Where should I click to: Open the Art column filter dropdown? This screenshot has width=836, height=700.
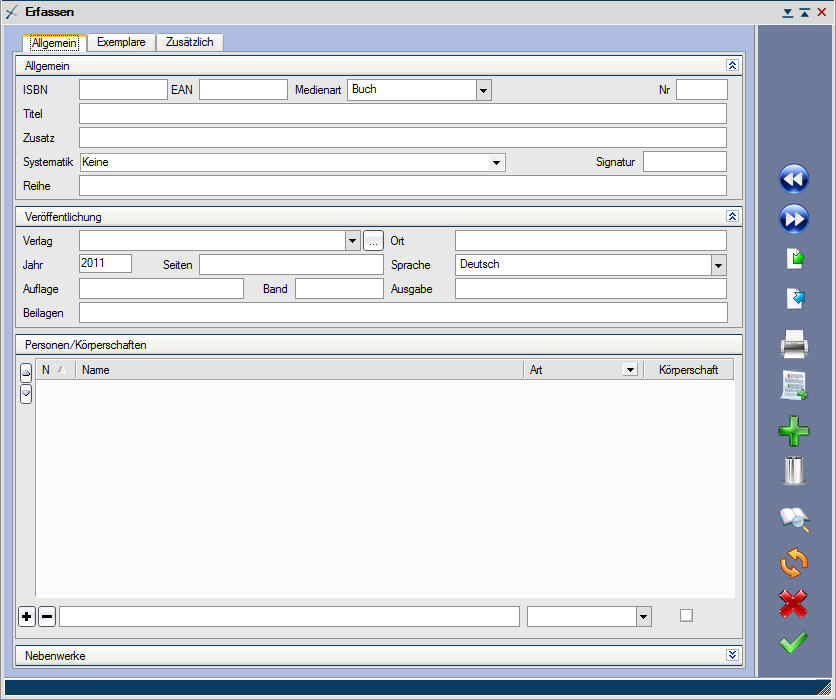click(630, 369)
